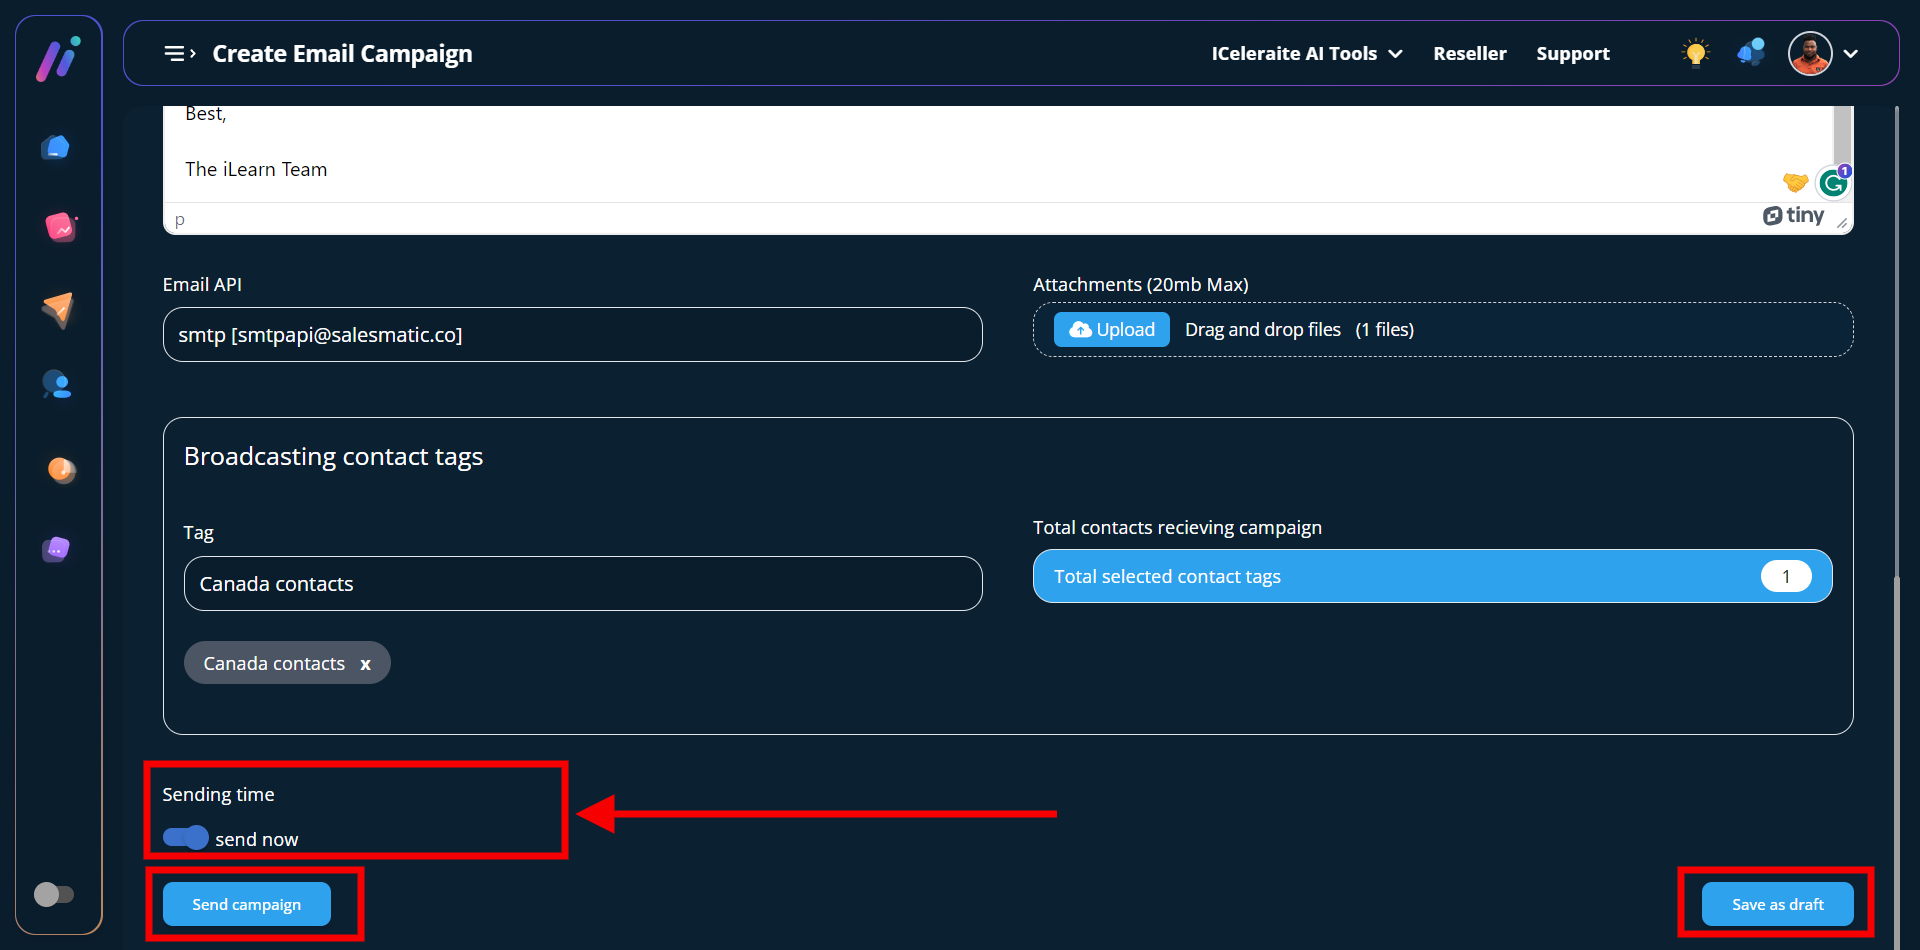Toggle the switch at sidebar bottom
Image resolution: width=1920 pixels, height=950 pixels.
coord(54,894)
